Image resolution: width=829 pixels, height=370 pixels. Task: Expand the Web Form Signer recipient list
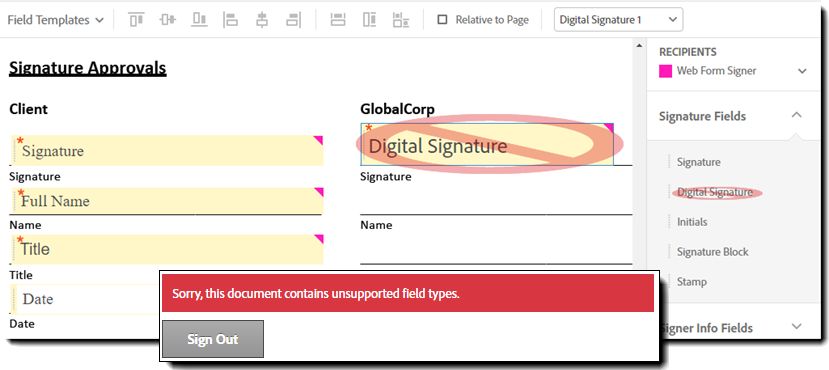click(802, 71)
